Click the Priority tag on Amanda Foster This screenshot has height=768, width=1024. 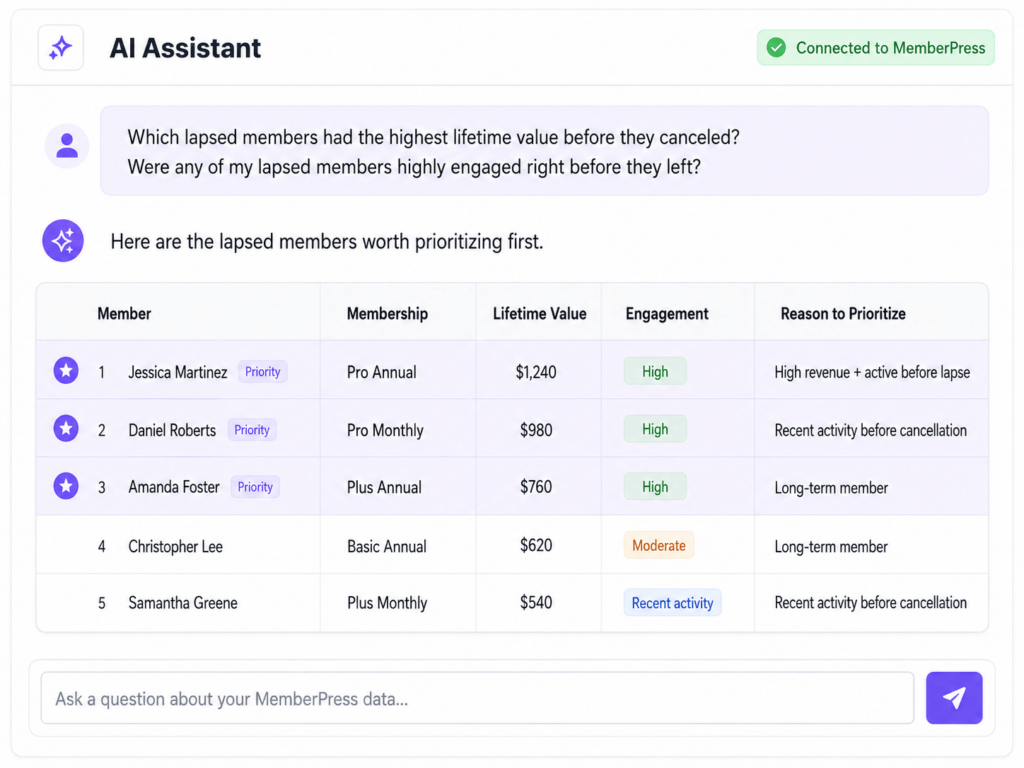coord(255,487)
